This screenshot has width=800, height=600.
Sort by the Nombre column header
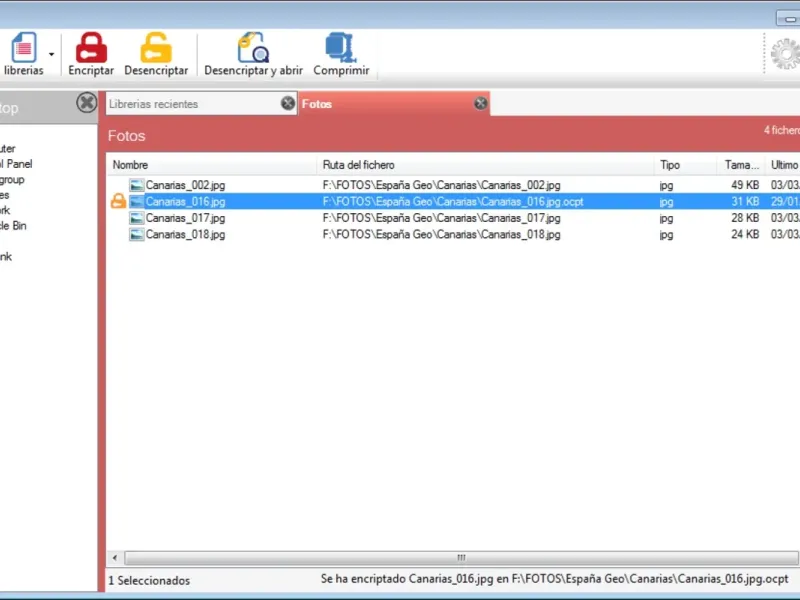pyautogui.click(x=212, y=165)
